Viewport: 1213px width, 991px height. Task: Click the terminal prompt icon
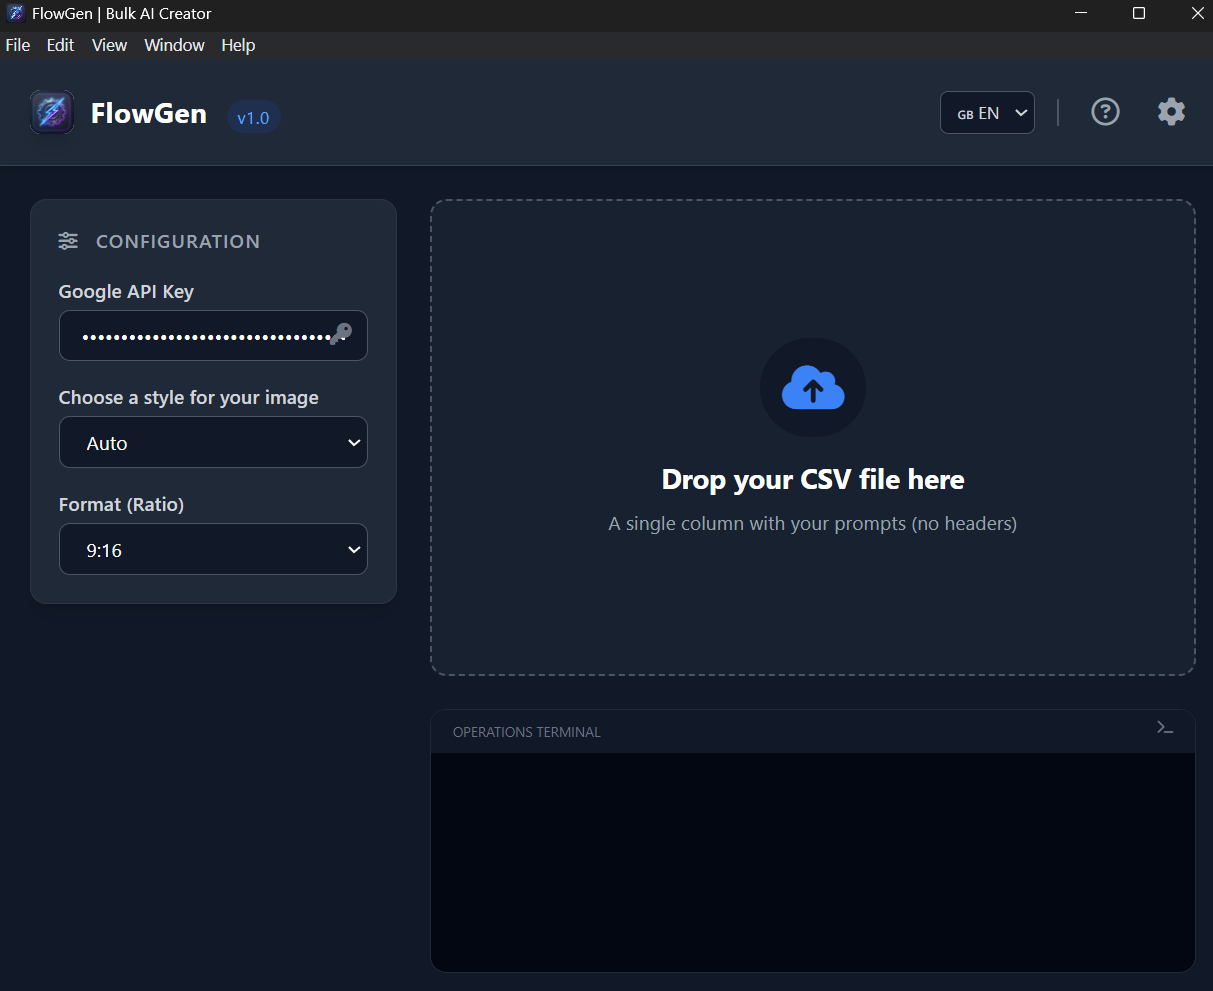pos(1165,728)
